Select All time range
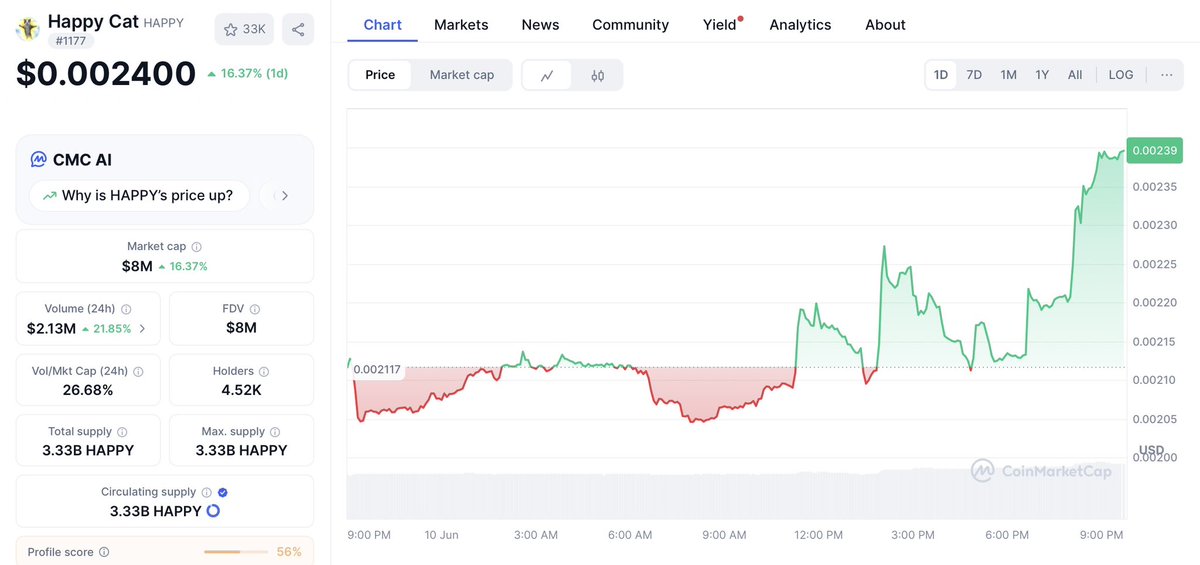Viewport: 1200px width, 565px height. (1075, 75)
